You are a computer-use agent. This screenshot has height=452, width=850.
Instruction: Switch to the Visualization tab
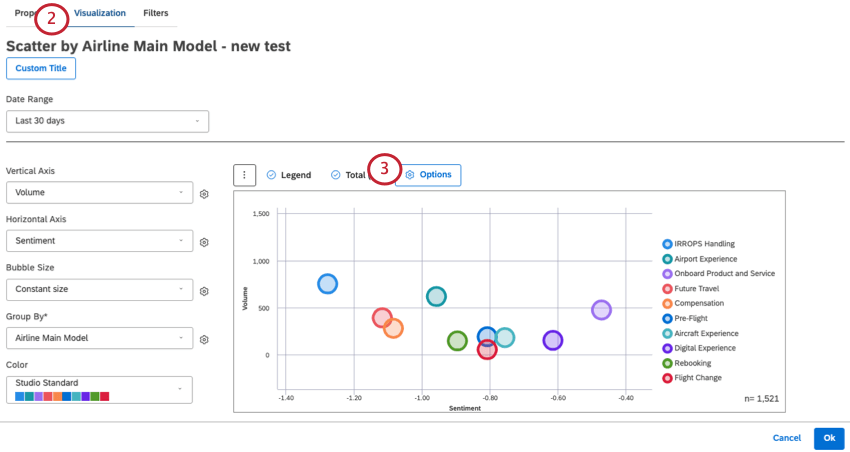(100, 13)
